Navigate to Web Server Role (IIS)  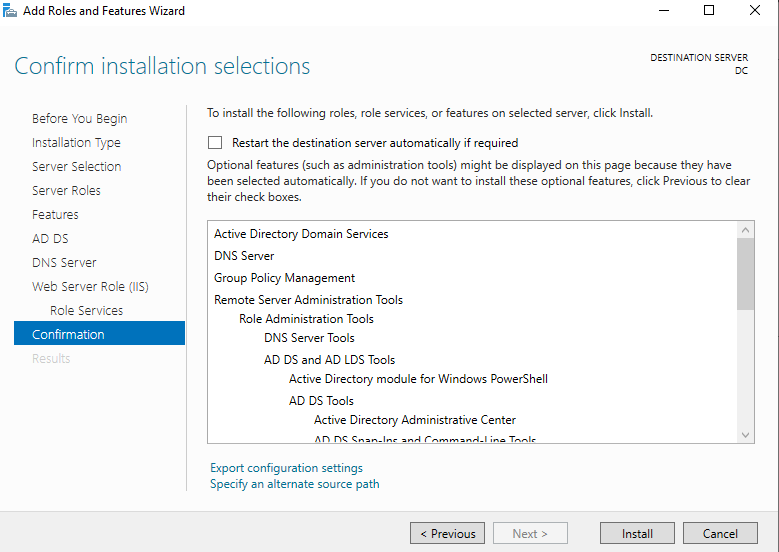pyautogui.click(x=90, y=287)
